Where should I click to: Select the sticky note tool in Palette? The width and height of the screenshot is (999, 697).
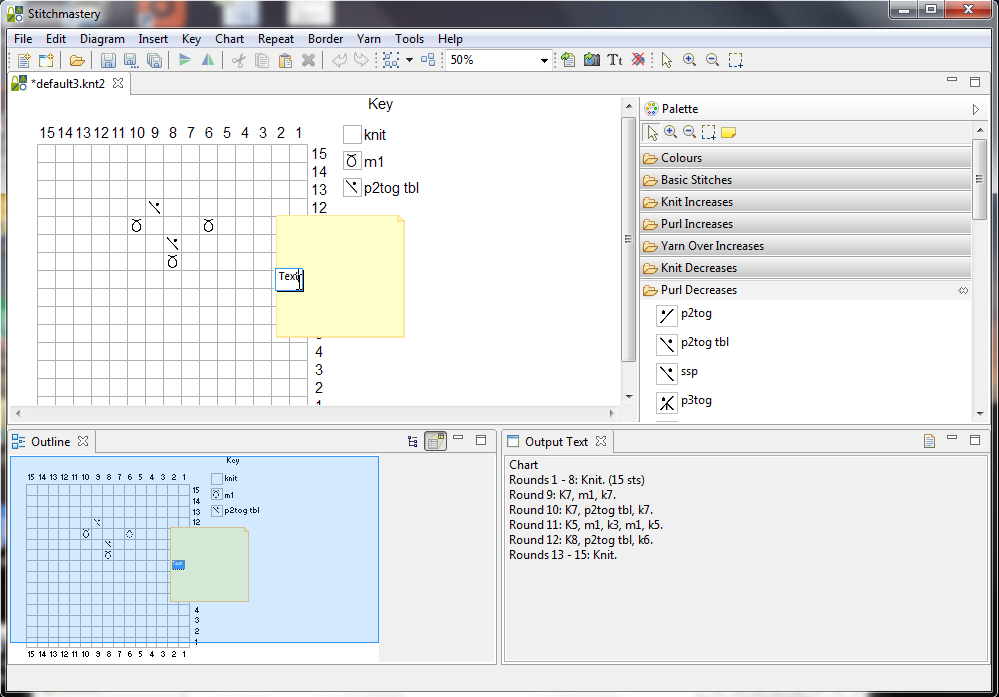point(728,132)
